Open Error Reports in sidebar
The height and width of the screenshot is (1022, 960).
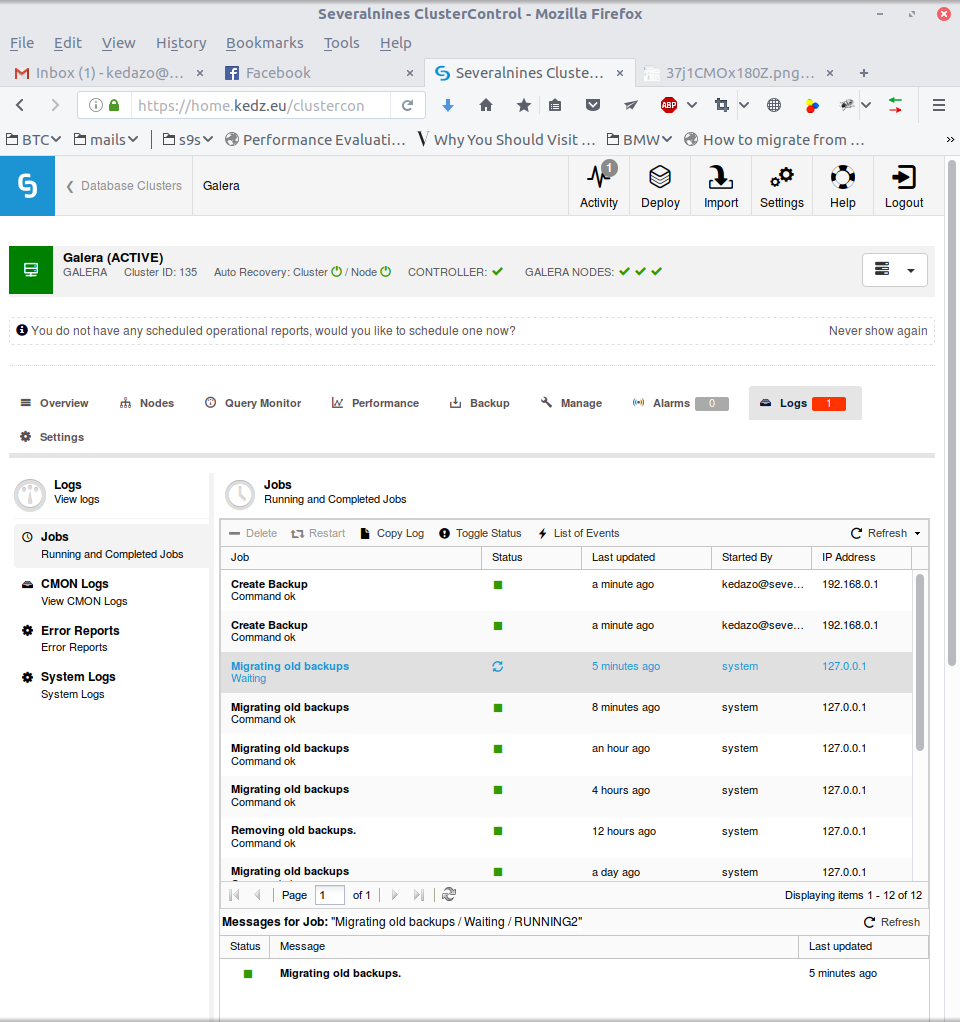coord(111,639)
